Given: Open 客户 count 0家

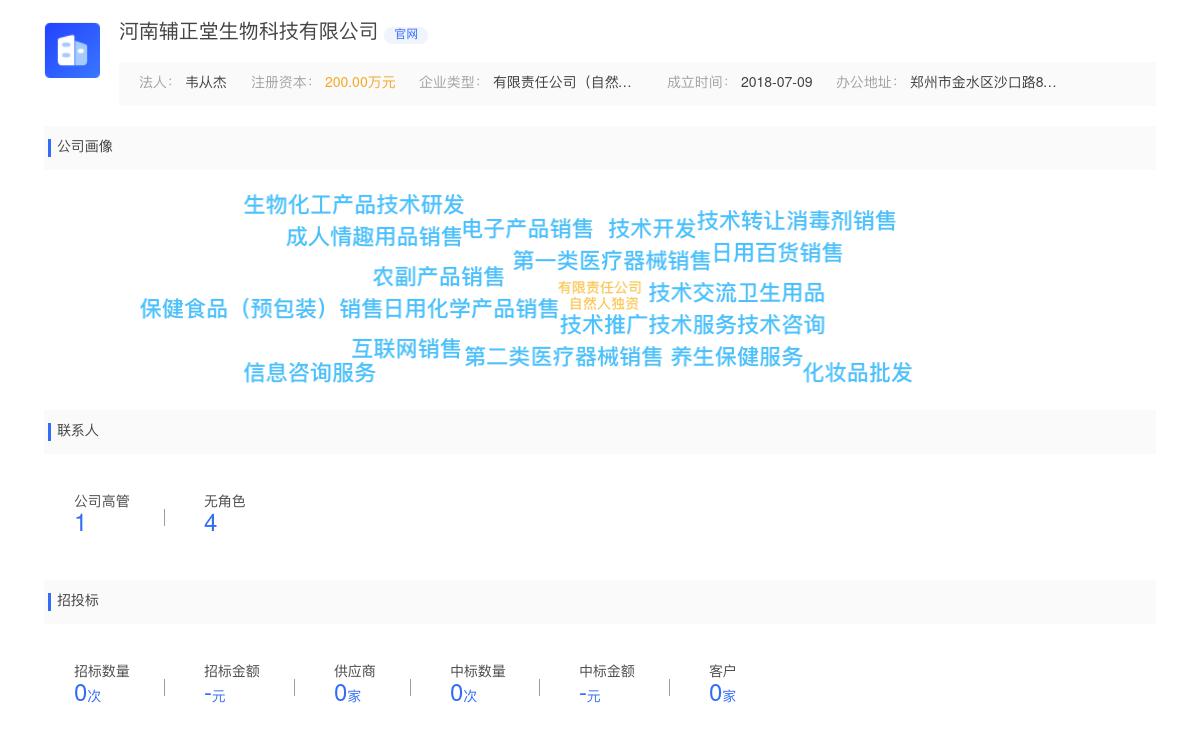Looking at the screenshot, I should pos(722,693).
